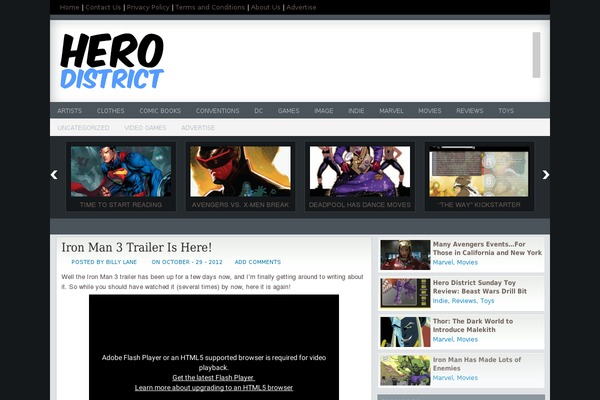Open the Movies menu item
The image size is (600, 400).
[x=430, y=111]
